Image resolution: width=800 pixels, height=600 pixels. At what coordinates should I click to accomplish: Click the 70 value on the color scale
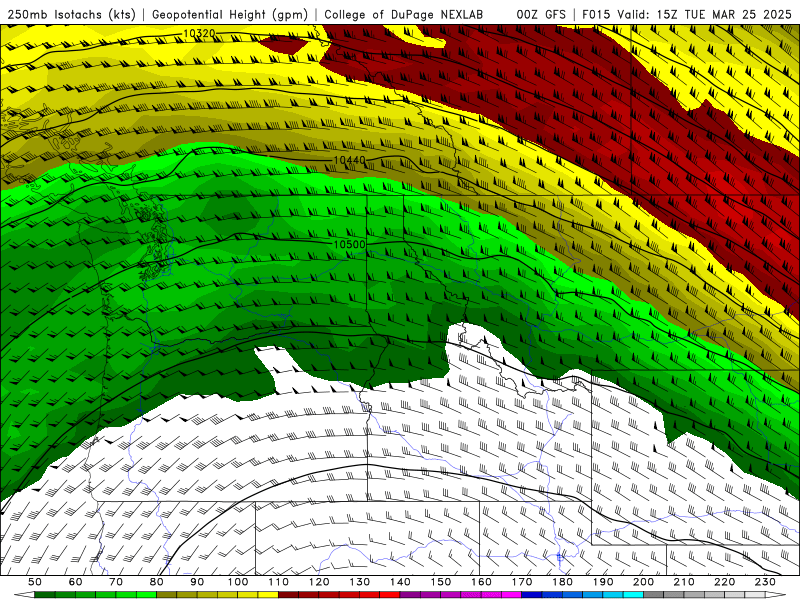(116, 582)
